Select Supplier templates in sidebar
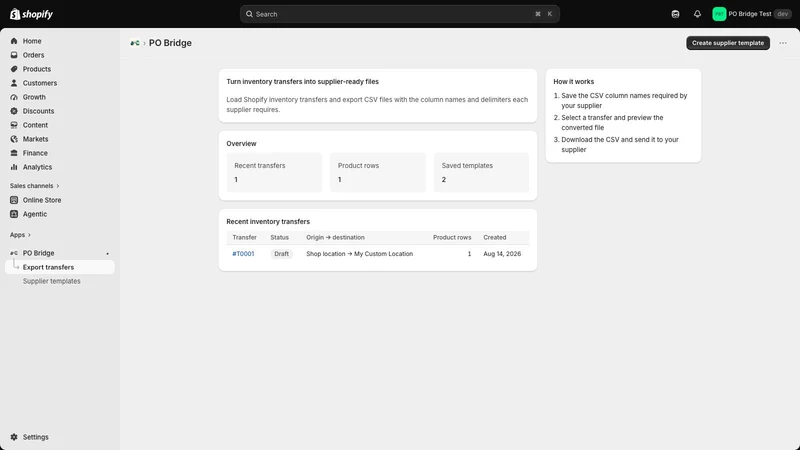 click(52, 281)
